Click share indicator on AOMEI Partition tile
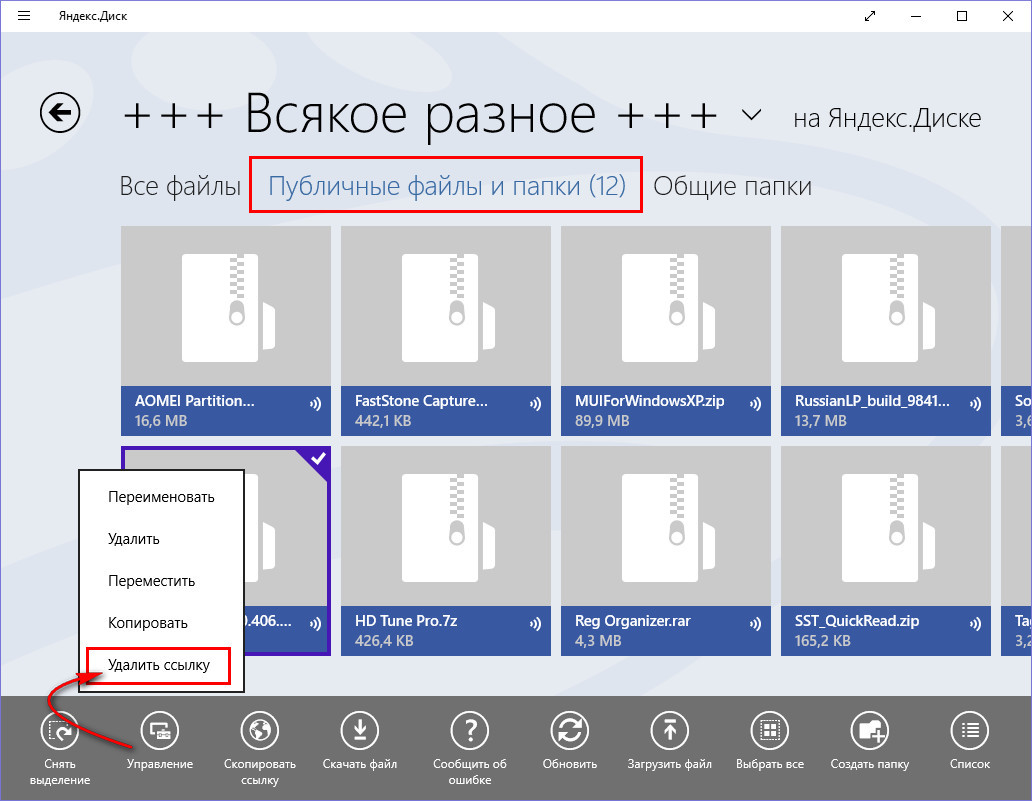Viewport: 1032px width, 801px height. (315, 404)
